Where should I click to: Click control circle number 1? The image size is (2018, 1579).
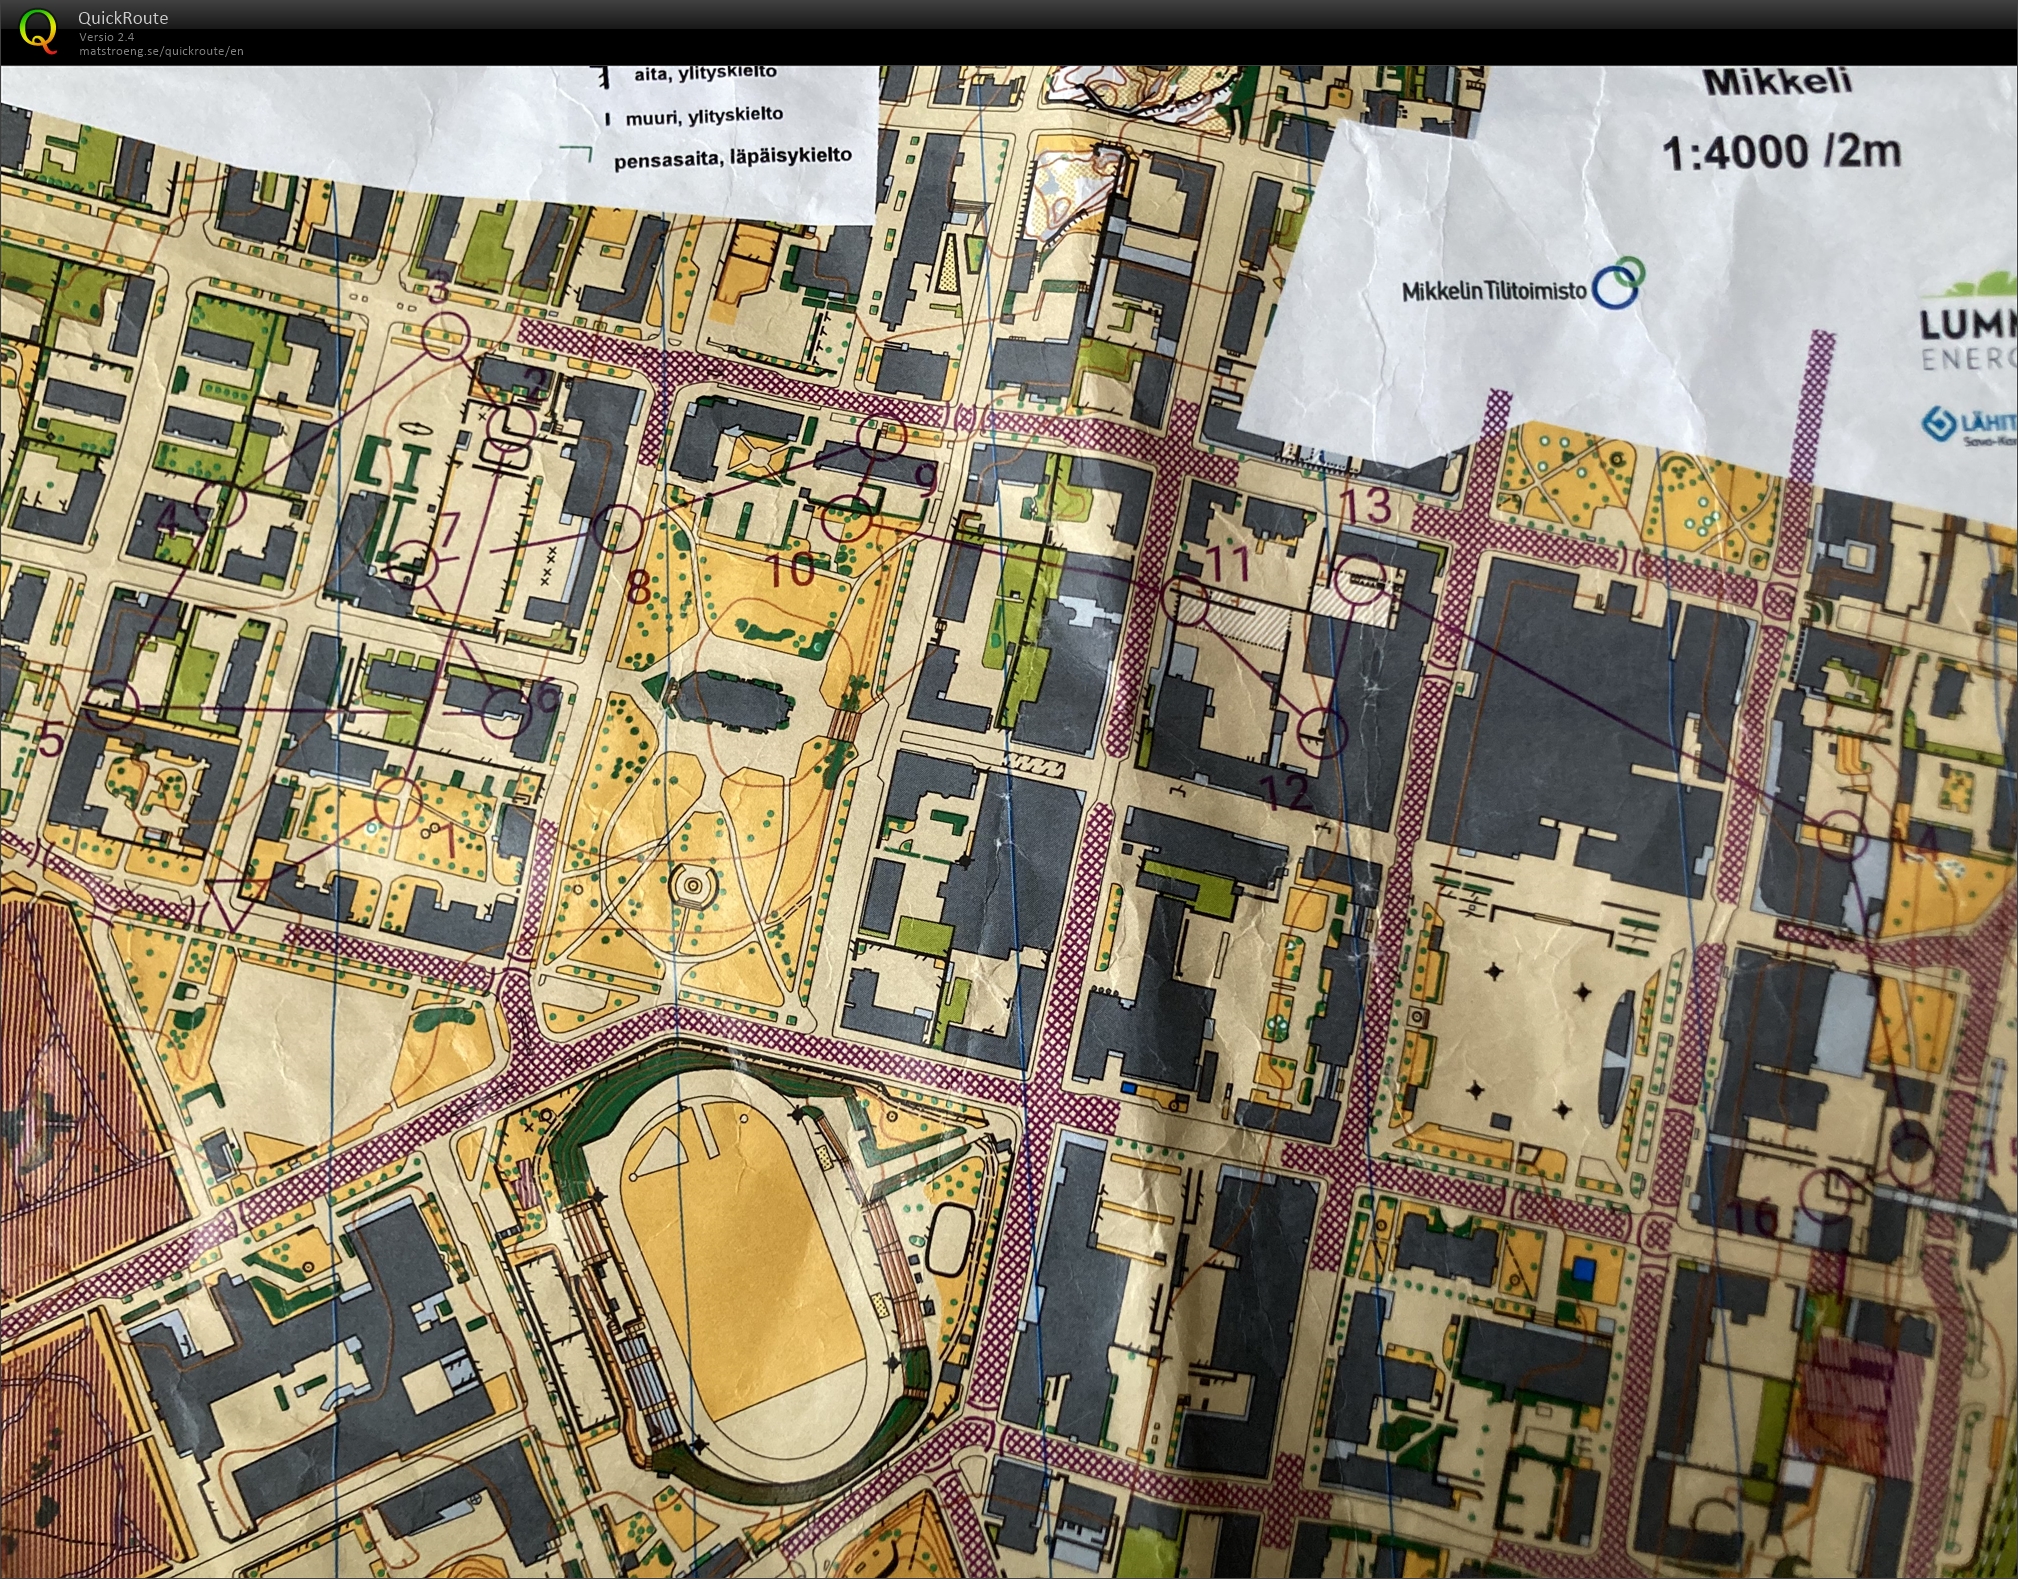click(x=397, y=803)
